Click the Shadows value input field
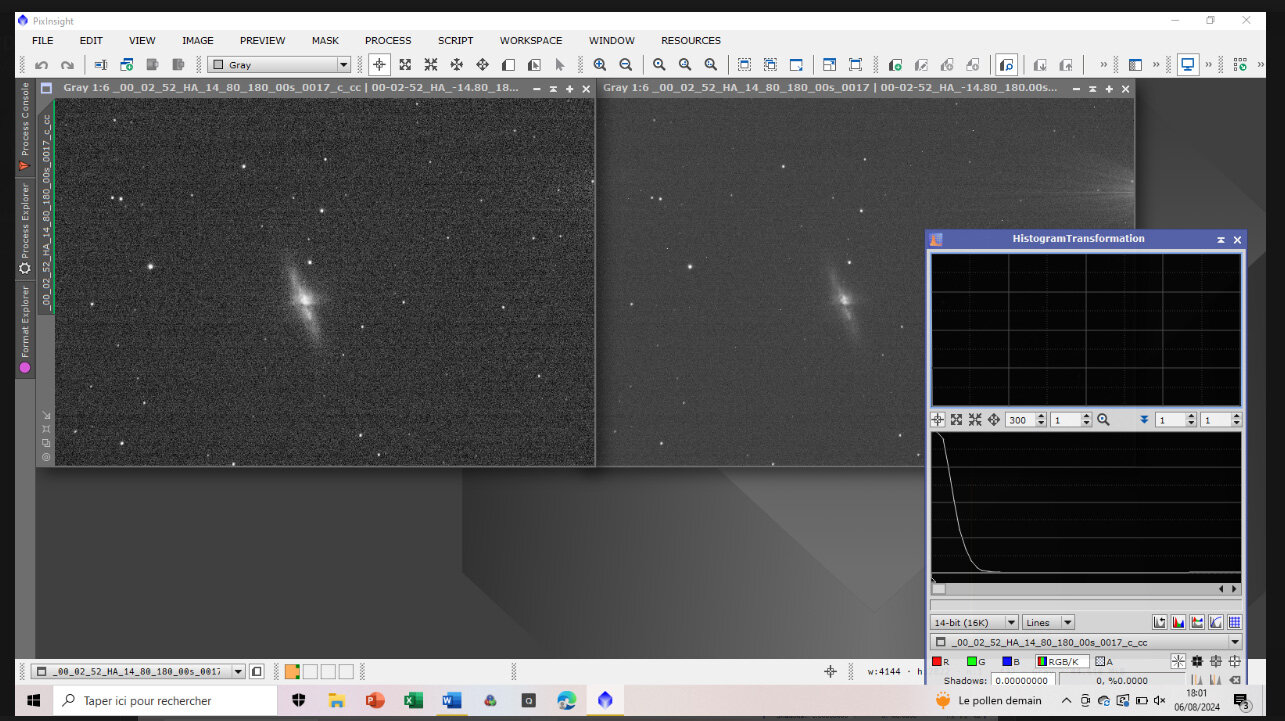1285x721 pixels. 1023,681
